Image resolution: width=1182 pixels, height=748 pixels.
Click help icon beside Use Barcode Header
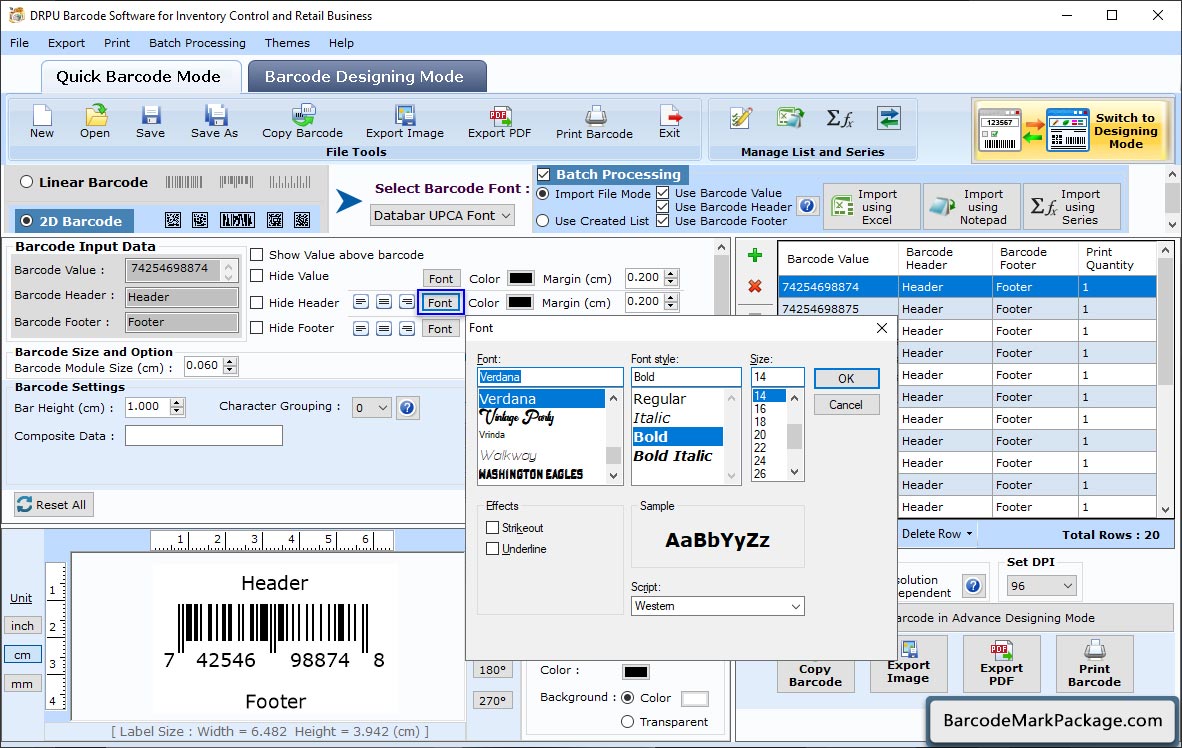(x=807, y=206)
